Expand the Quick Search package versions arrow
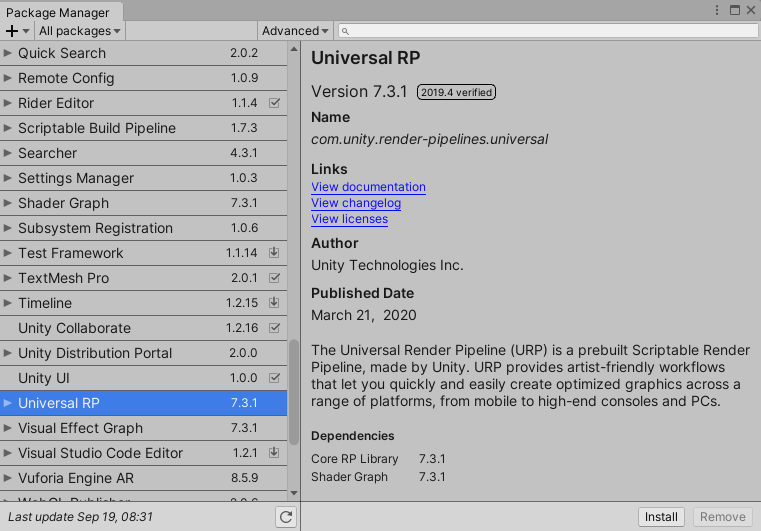The height and width of the screenshot is (531, 761). (x=8, y=53)
